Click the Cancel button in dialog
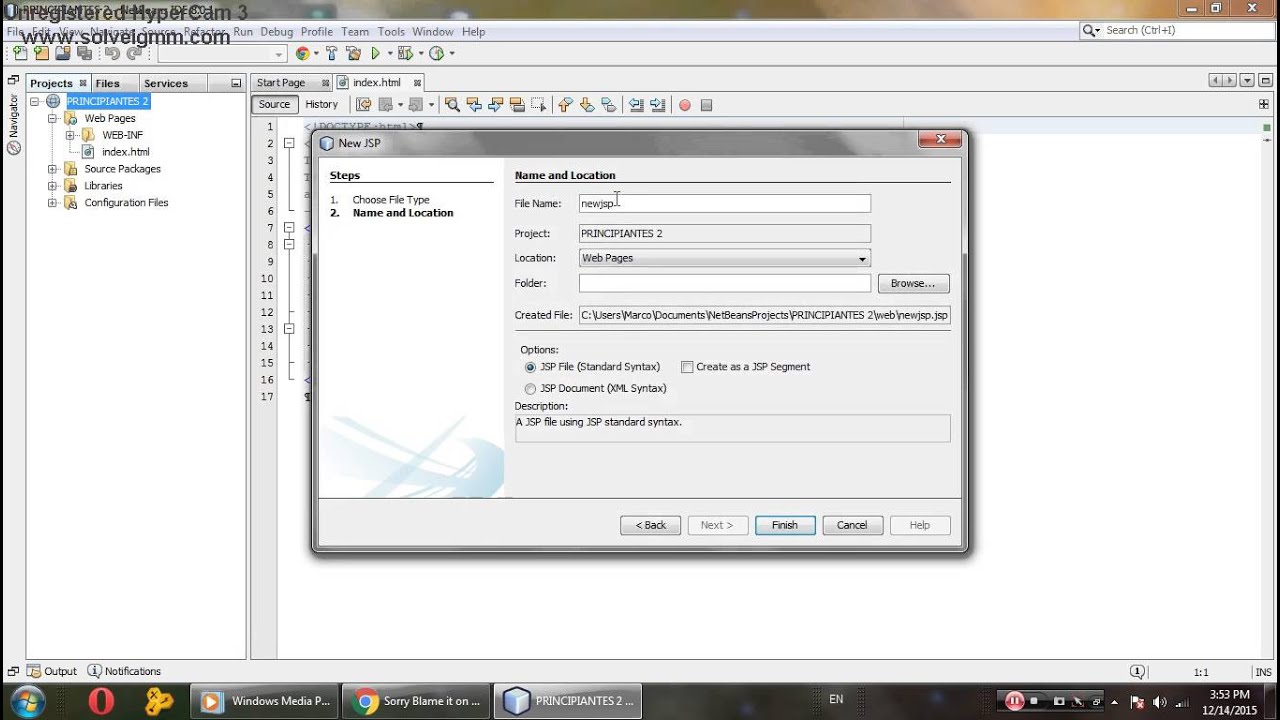This screenshot has width=1280, height=720. (852, 525)
